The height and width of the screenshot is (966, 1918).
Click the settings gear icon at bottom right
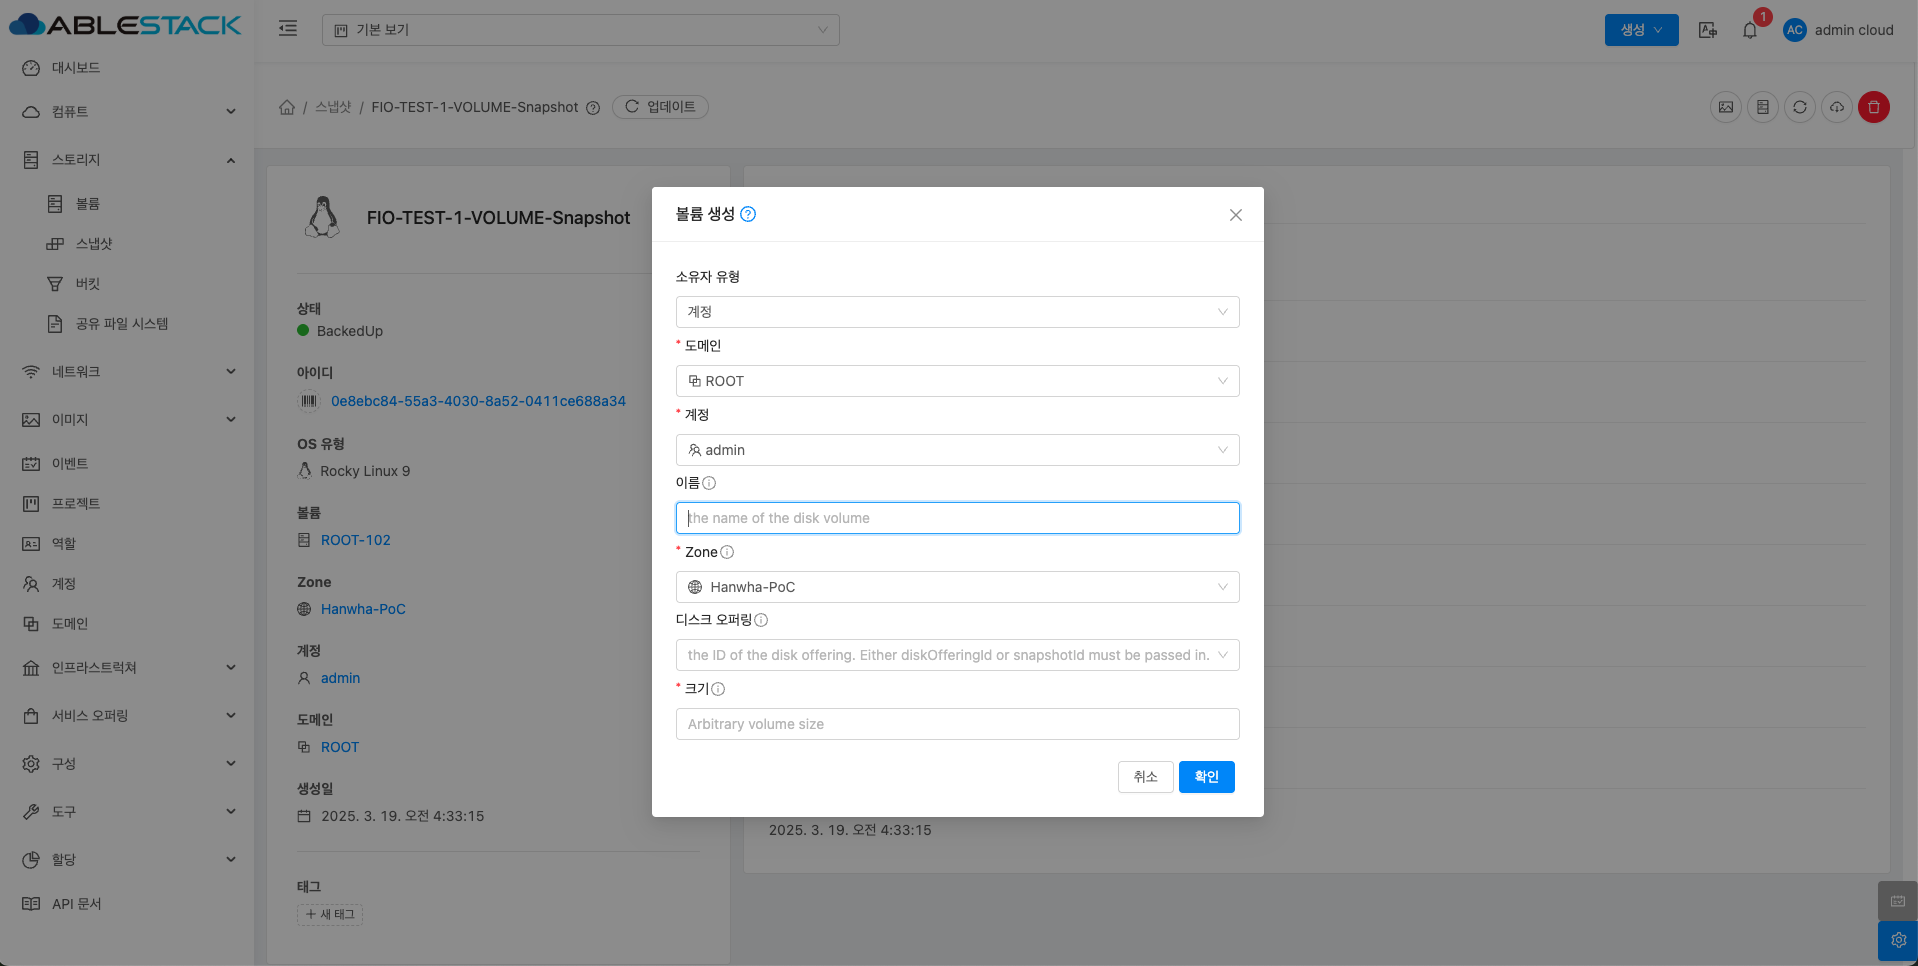[x=1897, y=940]
